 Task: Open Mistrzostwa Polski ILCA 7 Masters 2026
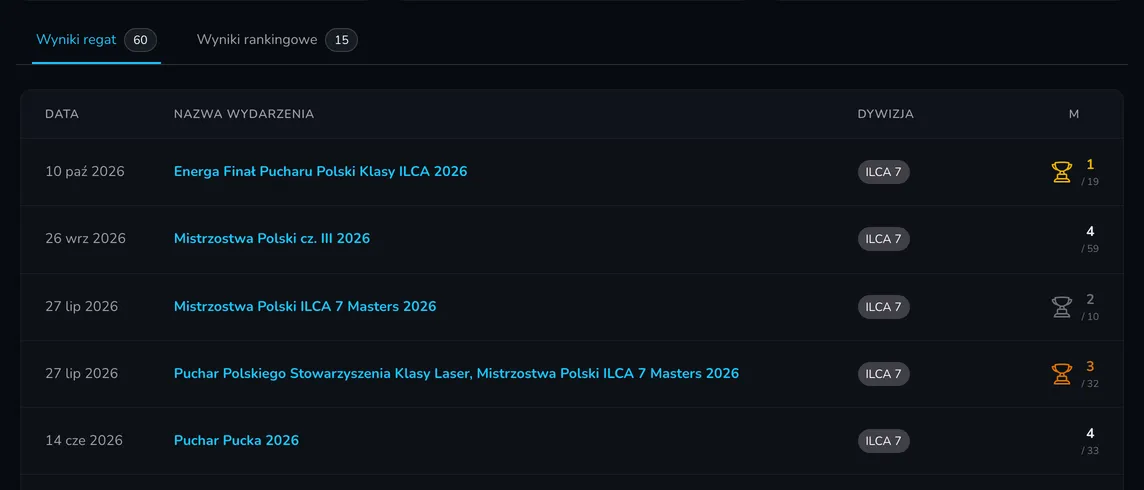coord(305,306)
